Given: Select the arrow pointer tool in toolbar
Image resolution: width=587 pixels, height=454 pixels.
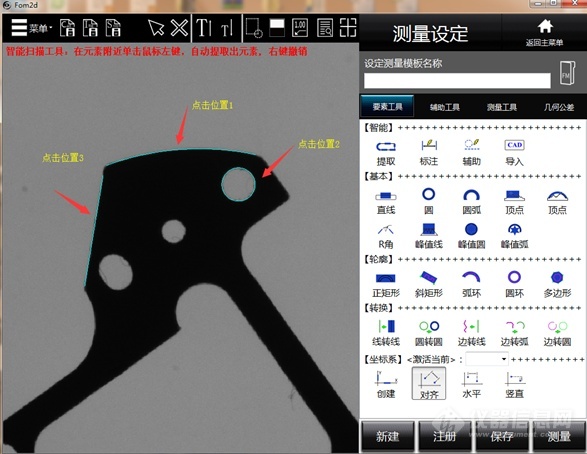Looking at the screenshot, I should coord(156,28).
